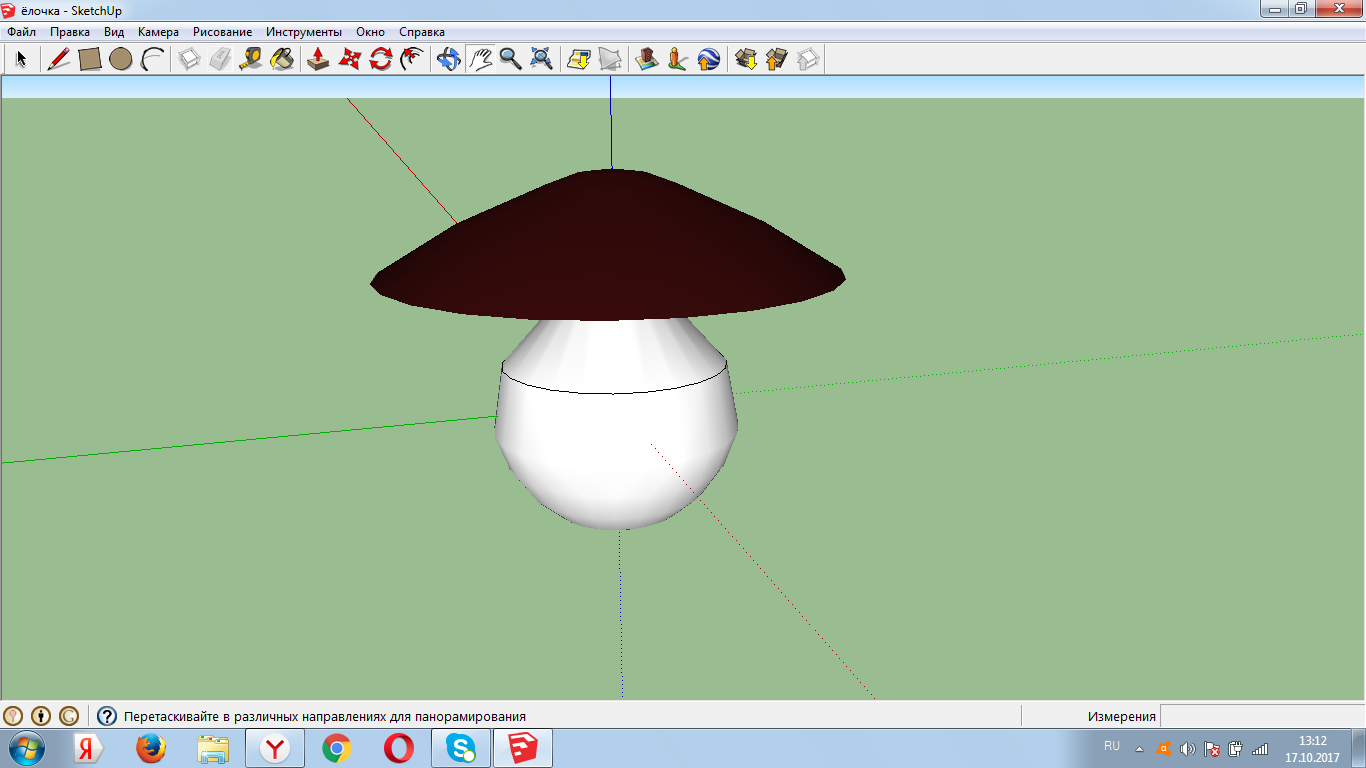
Task: Switch to Skype in the taskbar
Action: [461, 748]
